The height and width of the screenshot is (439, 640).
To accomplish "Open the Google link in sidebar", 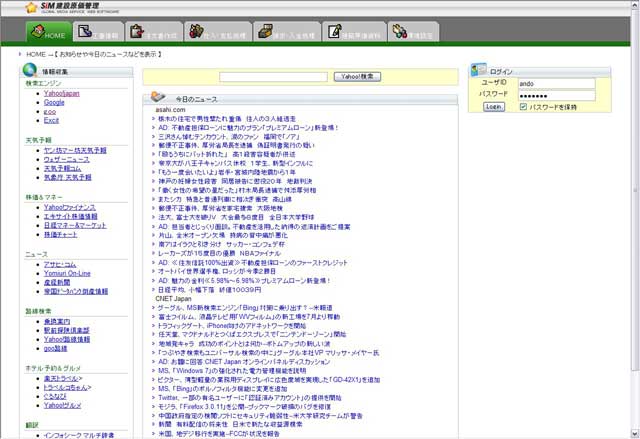I will [x=54, y=102].
